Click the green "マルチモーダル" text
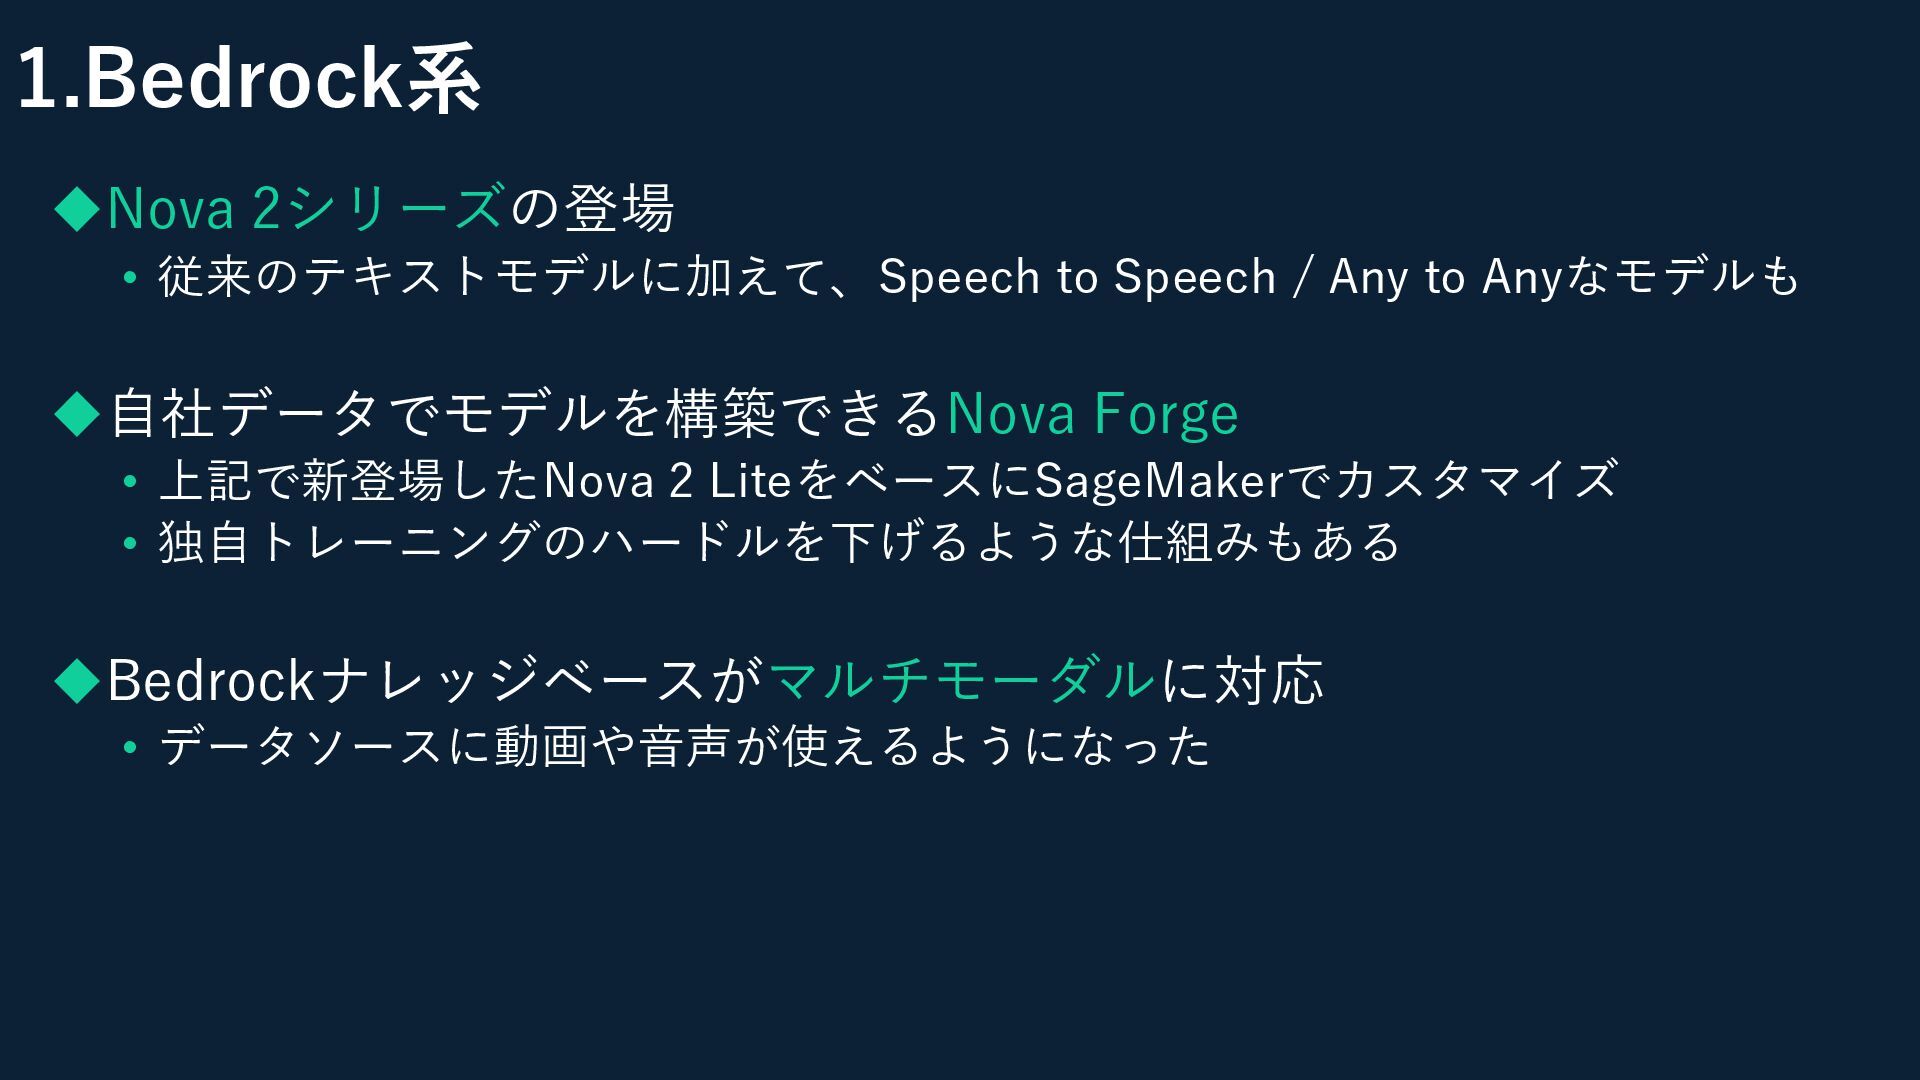 962,680
